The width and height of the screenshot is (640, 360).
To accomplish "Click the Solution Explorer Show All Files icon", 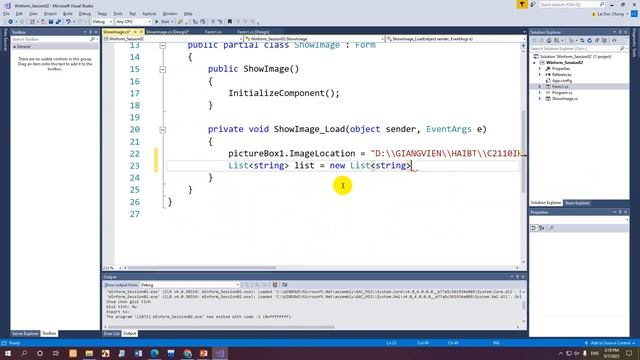I will click(x=604, y=40).
